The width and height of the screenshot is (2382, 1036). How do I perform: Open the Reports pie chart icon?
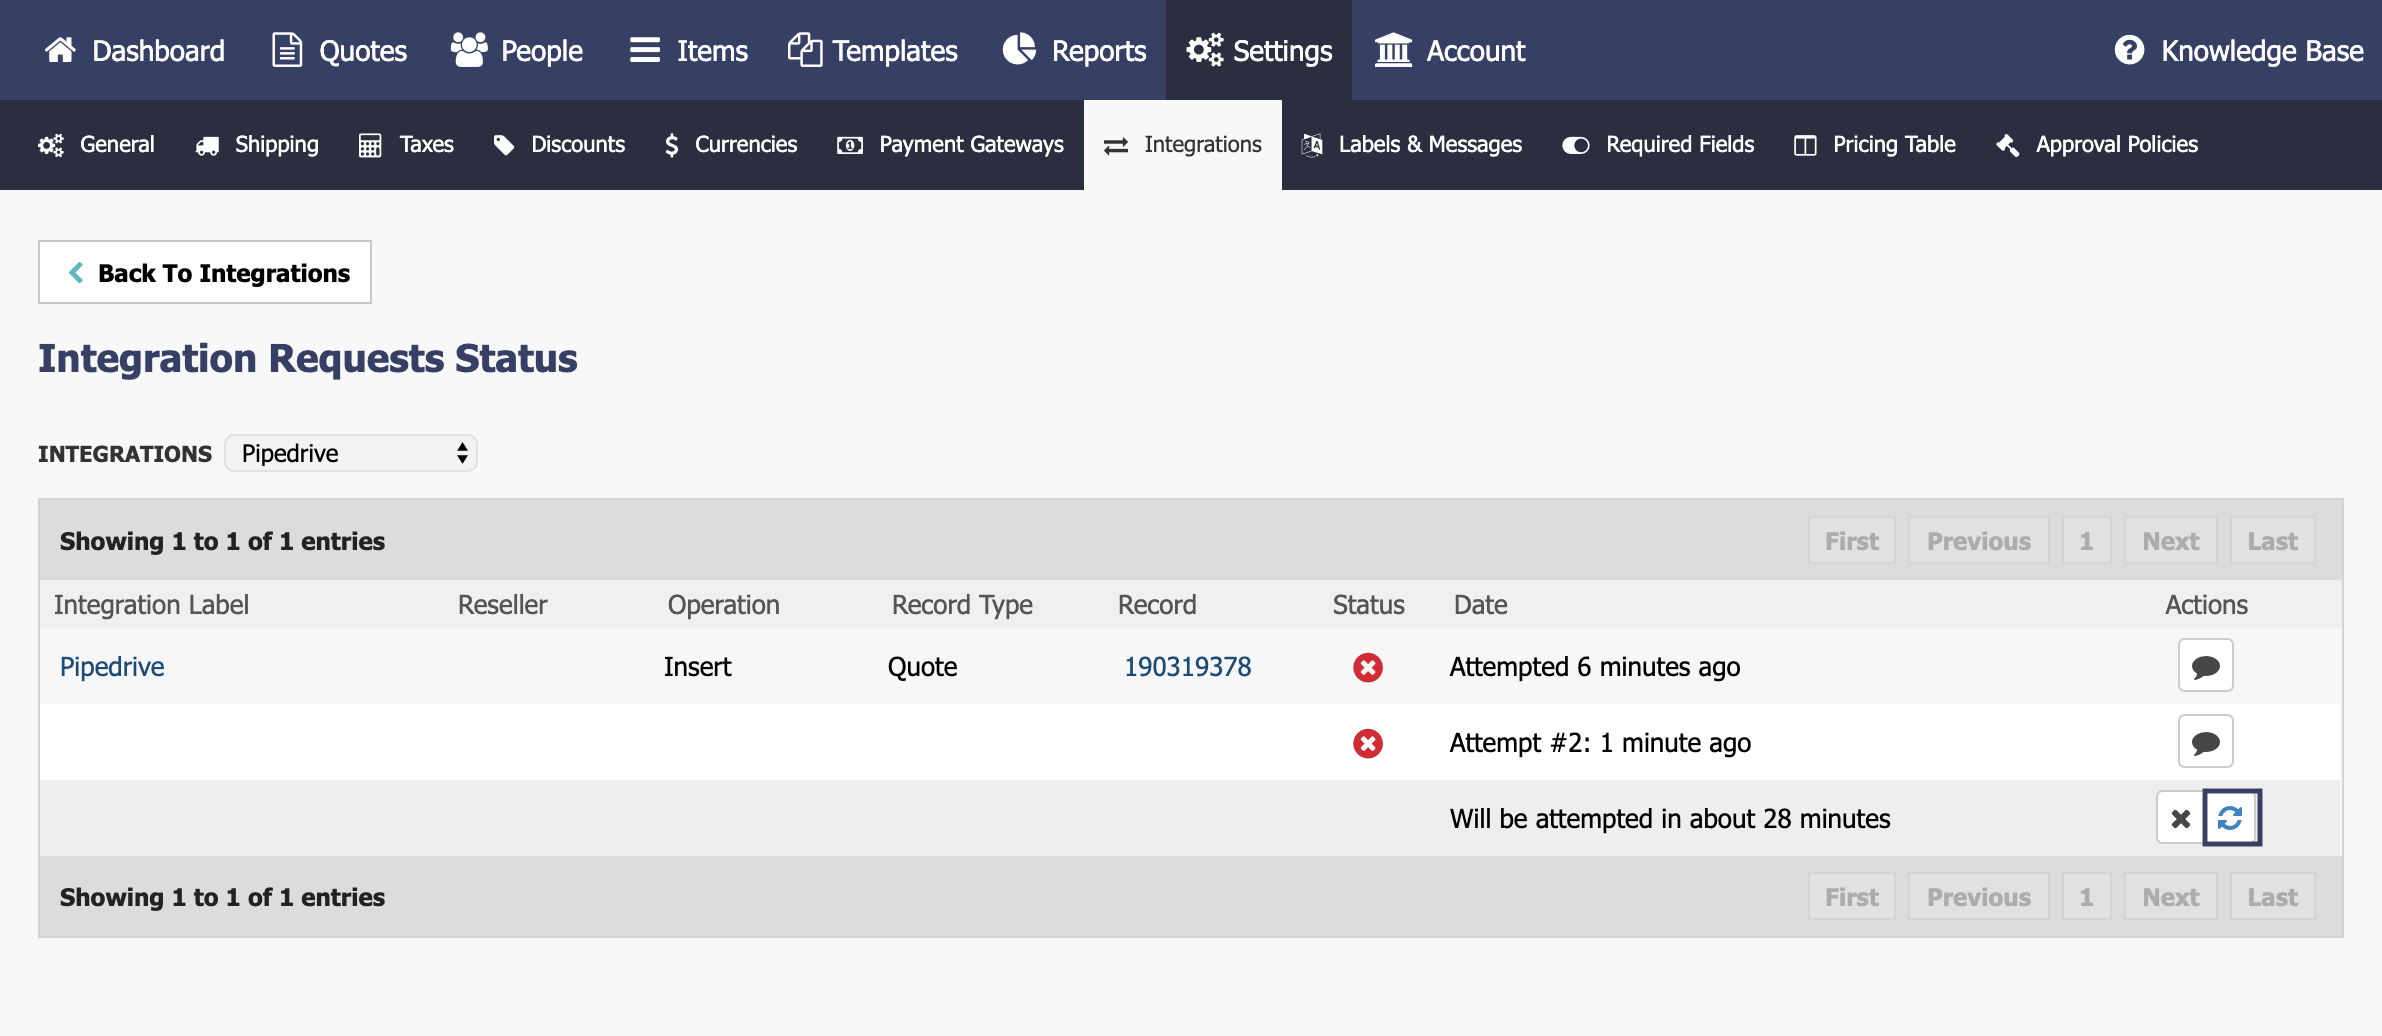[x=1020, y=50]
